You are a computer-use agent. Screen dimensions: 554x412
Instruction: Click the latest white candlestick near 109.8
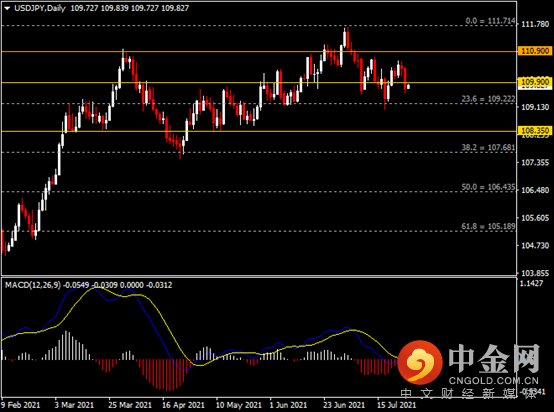click(x=408, y=87)
